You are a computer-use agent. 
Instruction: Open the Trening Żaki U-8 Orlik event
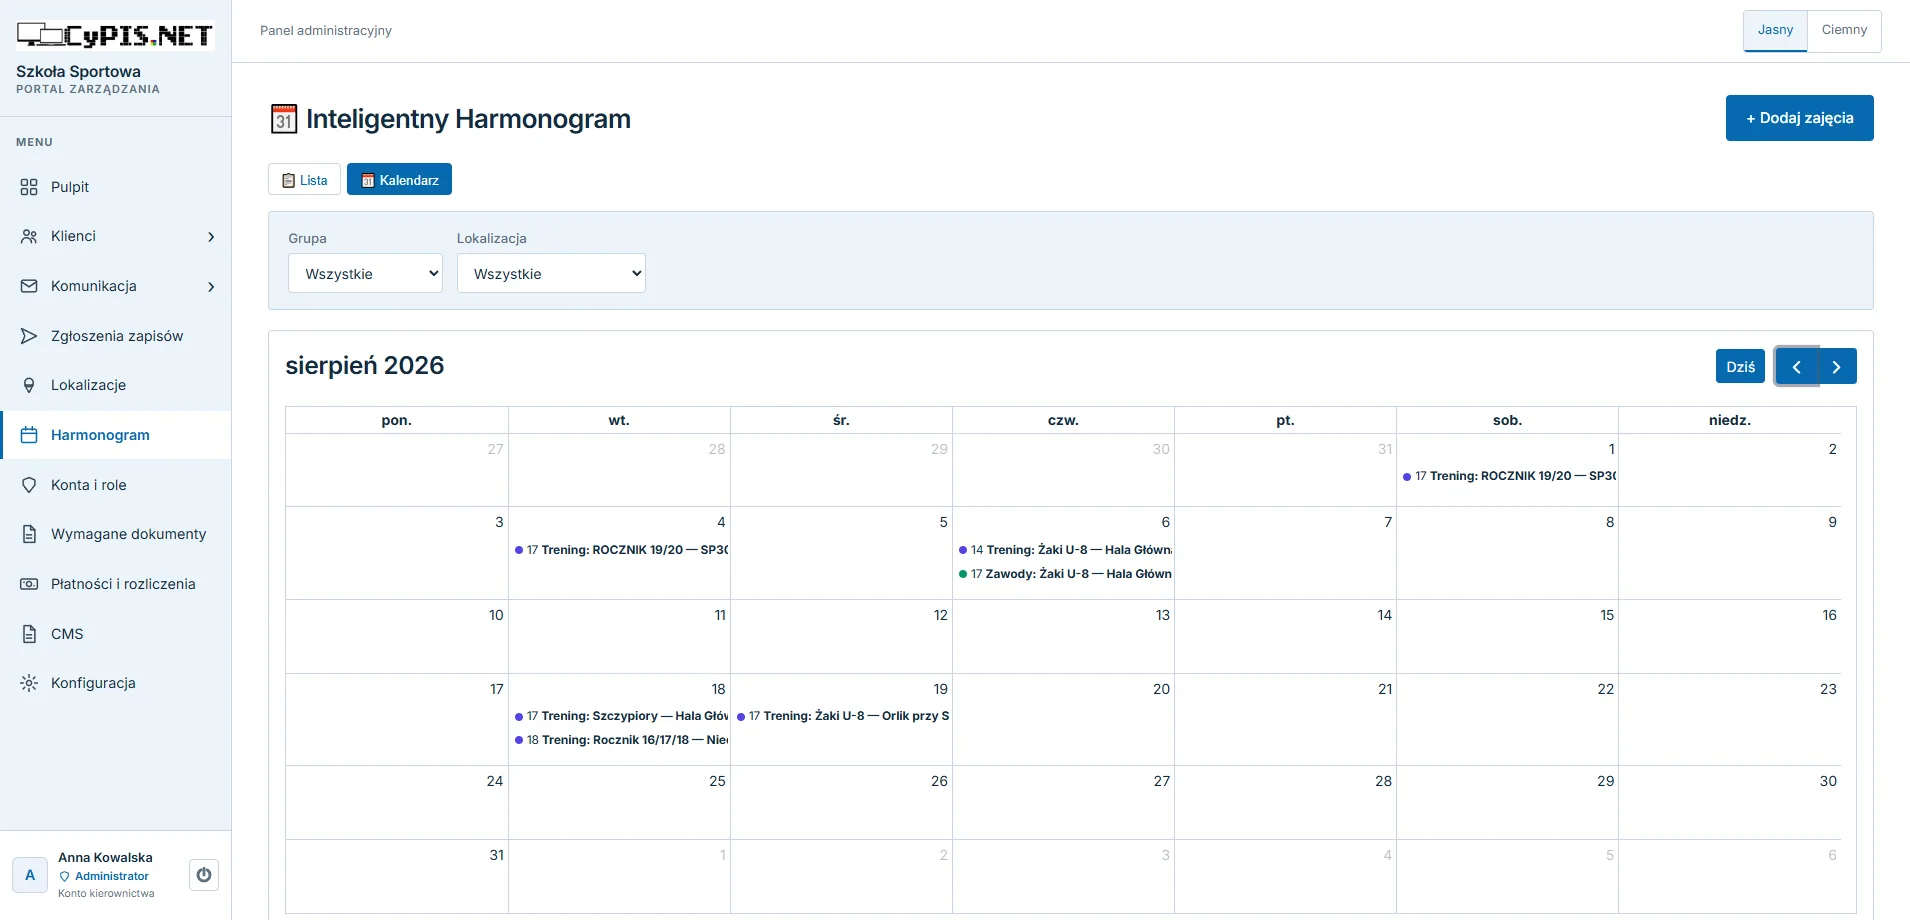point(842,716)
